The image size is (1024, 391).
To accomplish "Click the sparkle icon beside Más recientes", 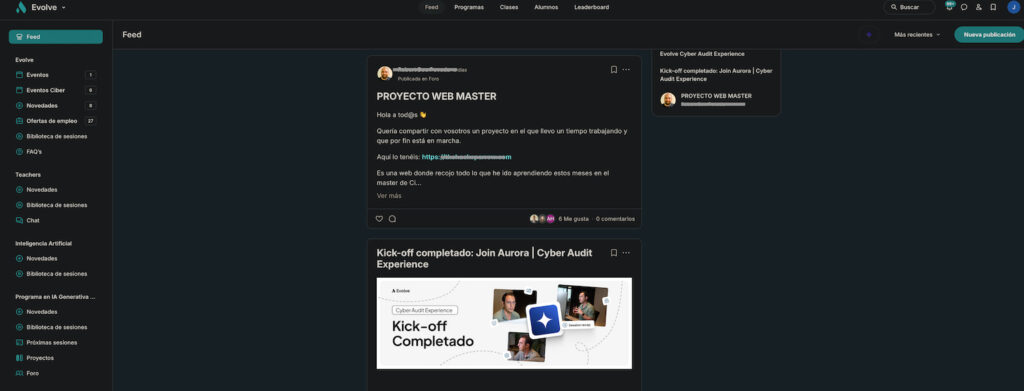I will click(x=869, y=35).
